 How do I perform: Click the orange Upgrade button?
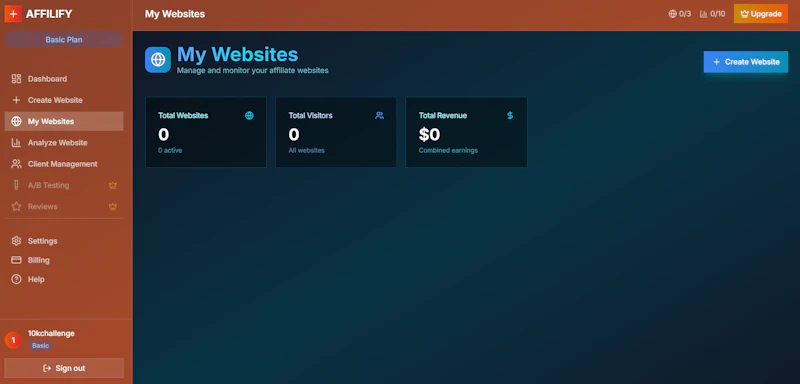[761, 14]
